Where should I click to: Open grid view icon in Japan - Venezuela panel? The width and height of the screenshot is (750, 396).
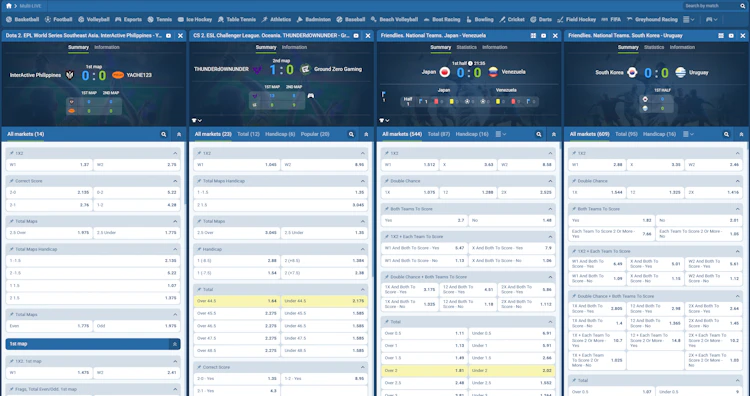[x=533, y=36]
